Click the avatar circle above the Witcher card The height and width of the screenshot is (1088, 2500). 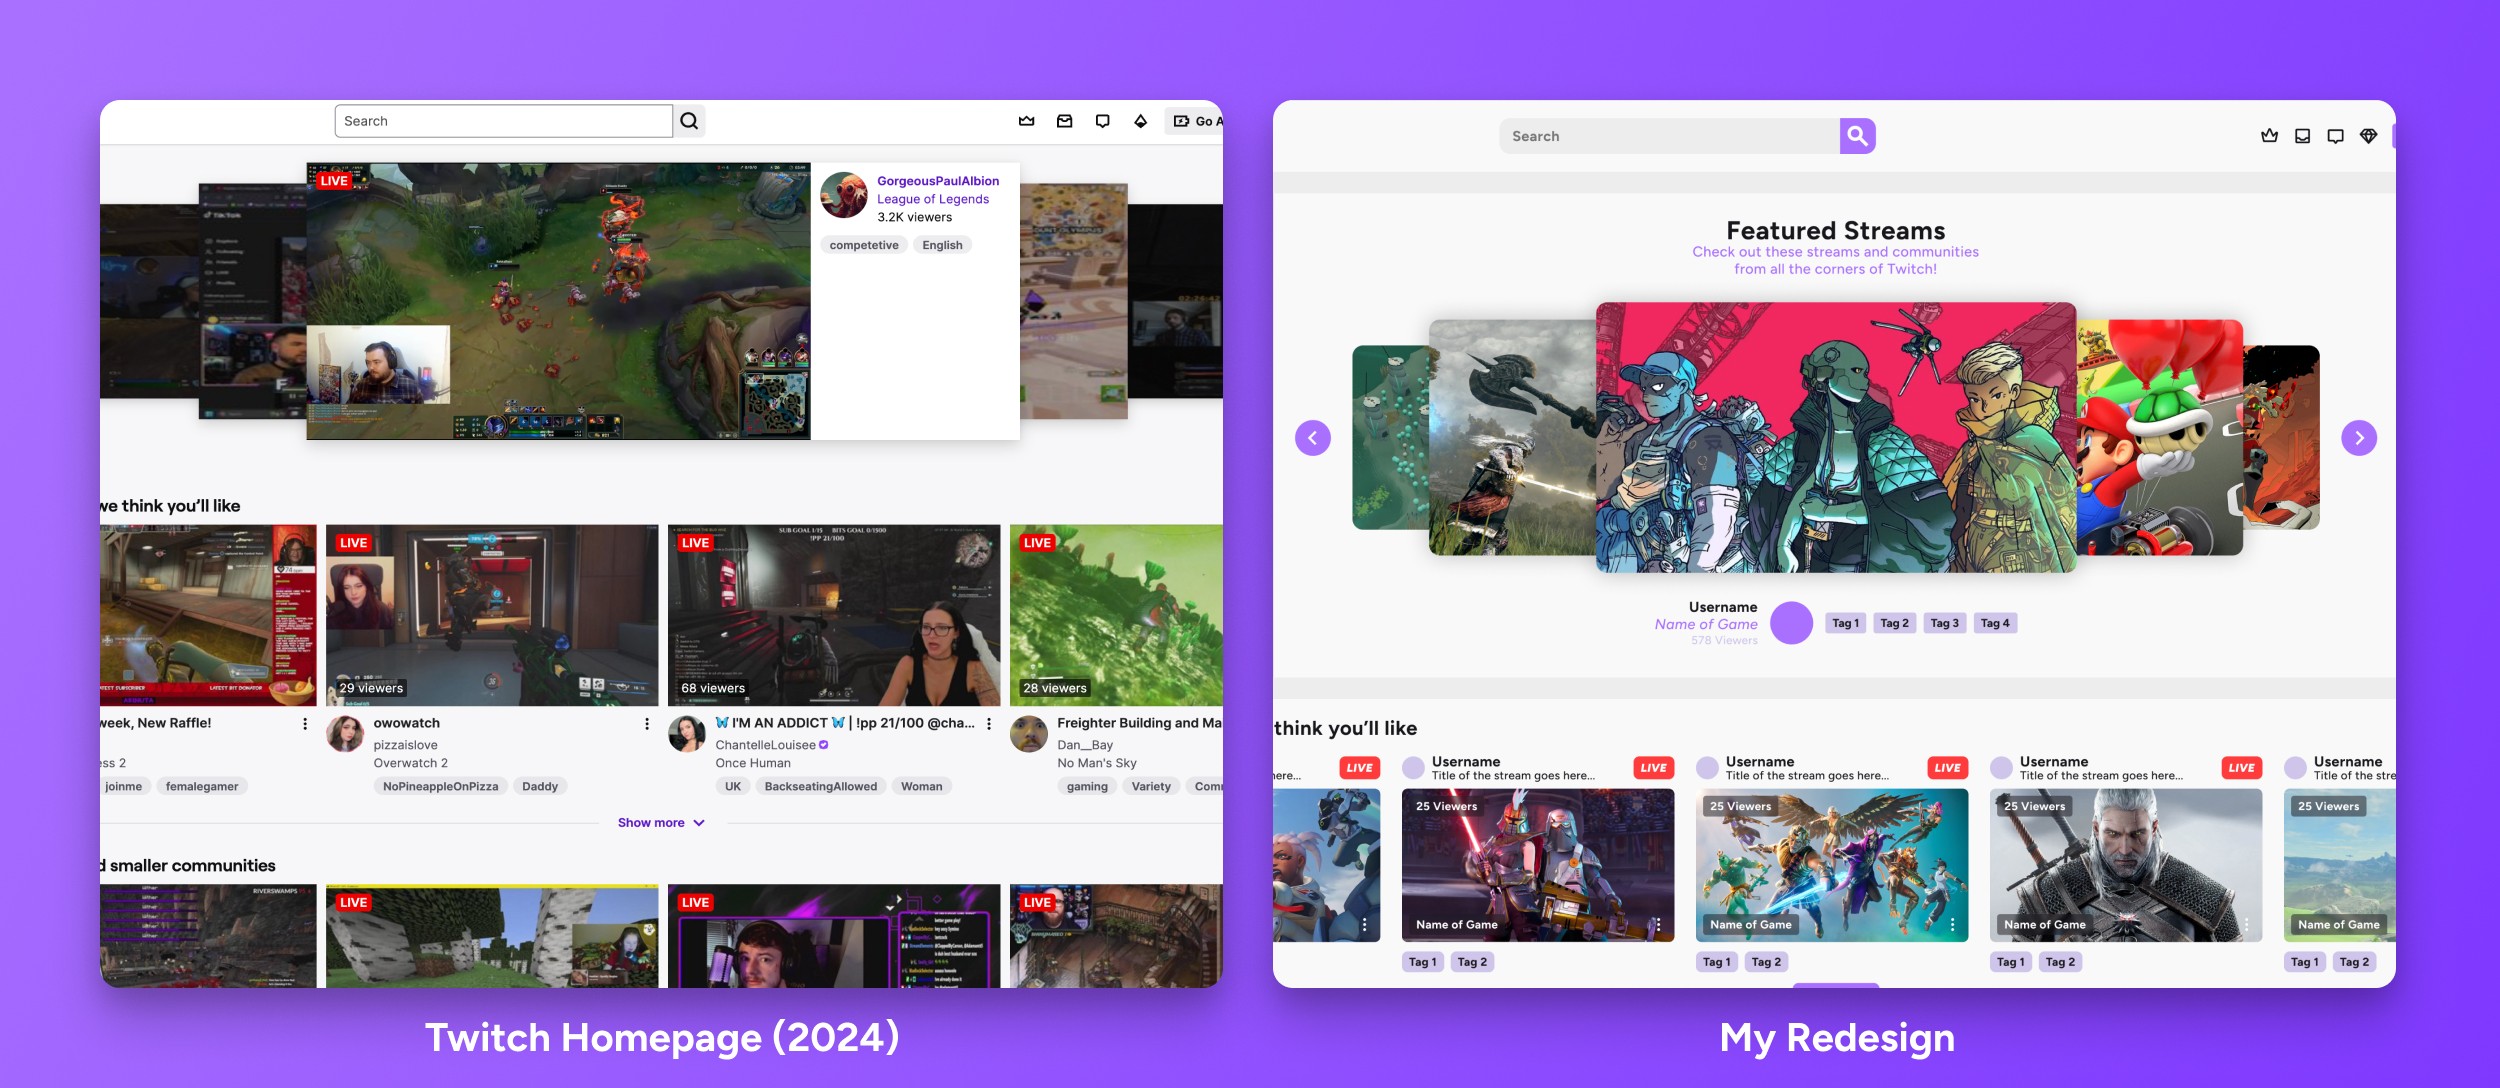click(2001, 768)
